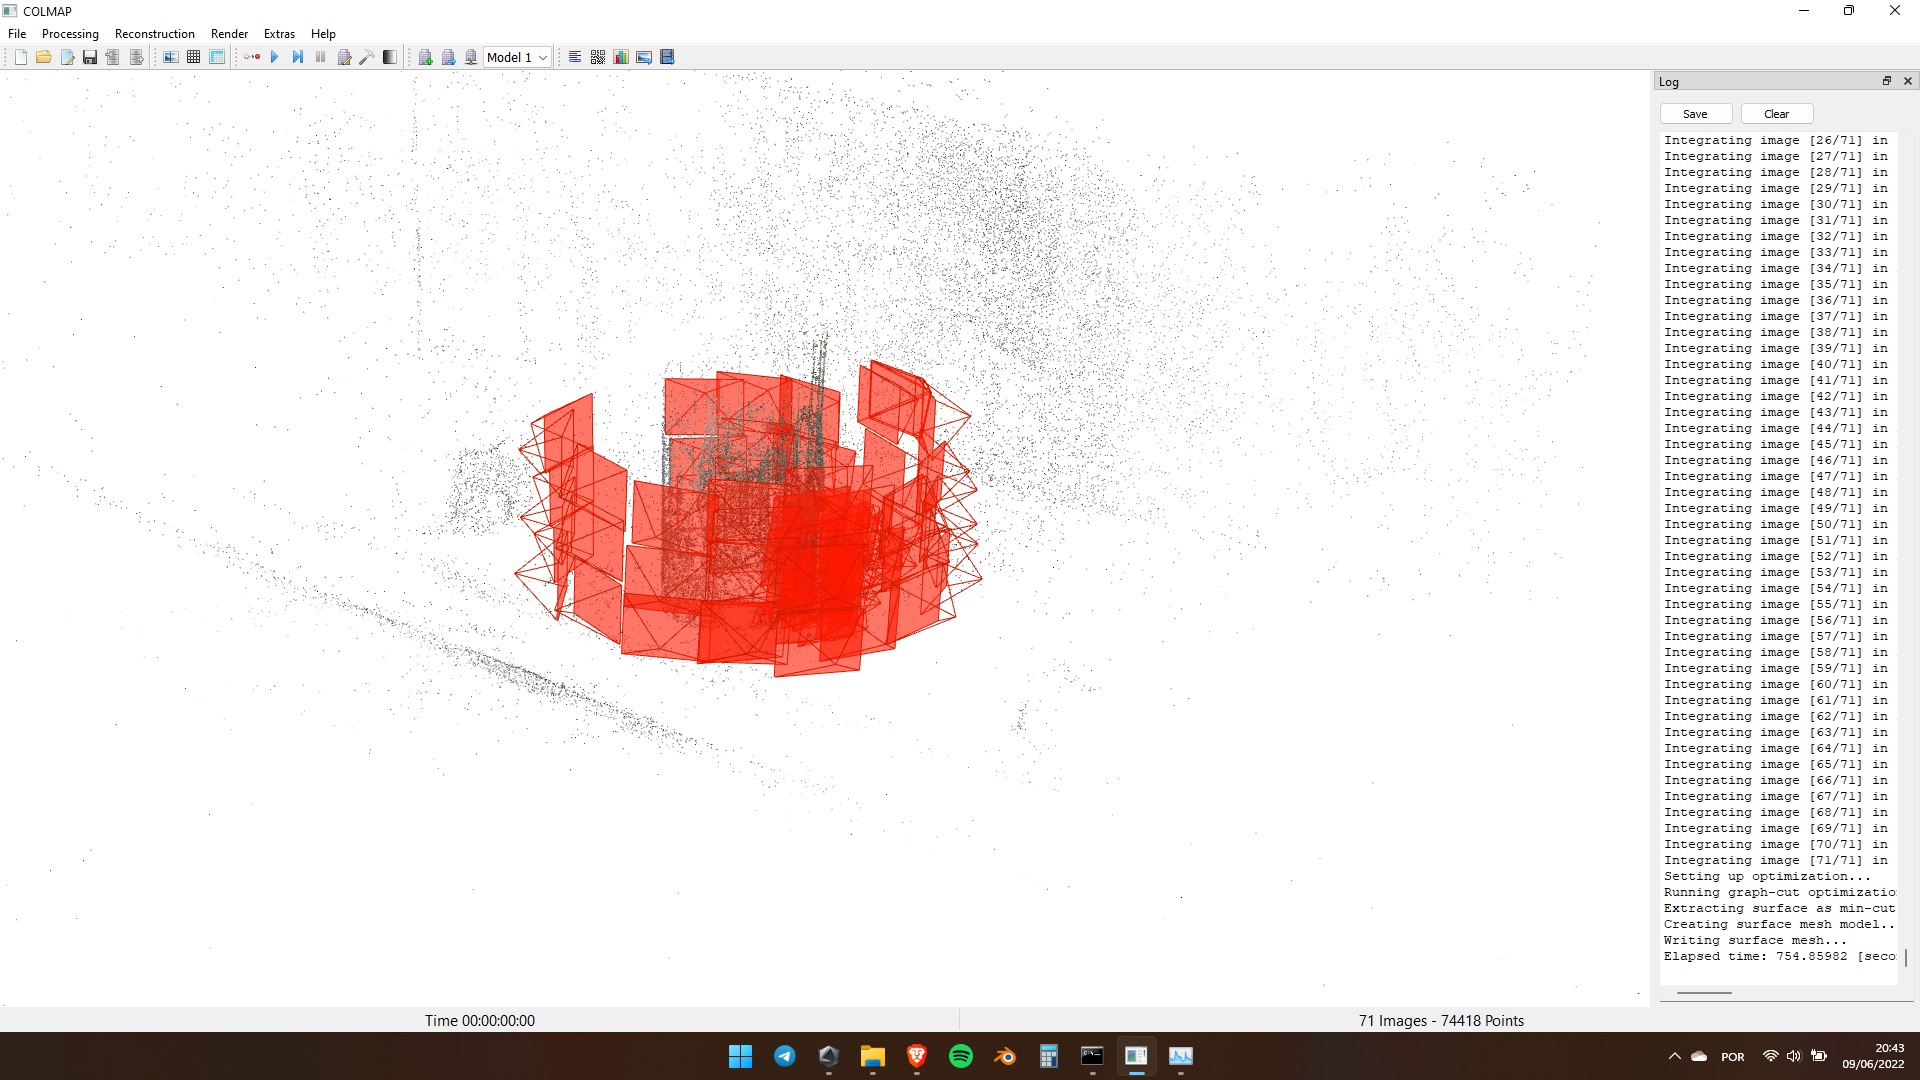
Task: Show the match matrix
Action: pyautogui.click(x=597, y=57)
